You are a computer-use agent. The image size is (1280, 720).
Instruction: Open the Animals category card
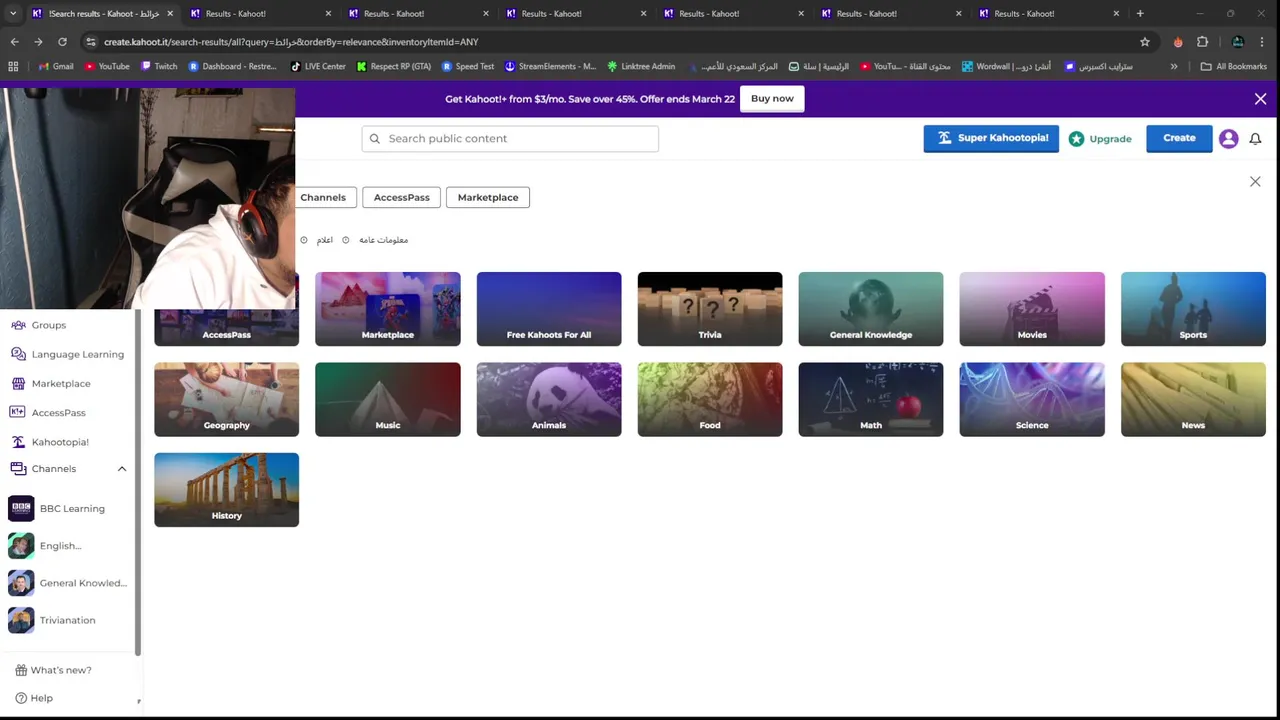point(549,399)
